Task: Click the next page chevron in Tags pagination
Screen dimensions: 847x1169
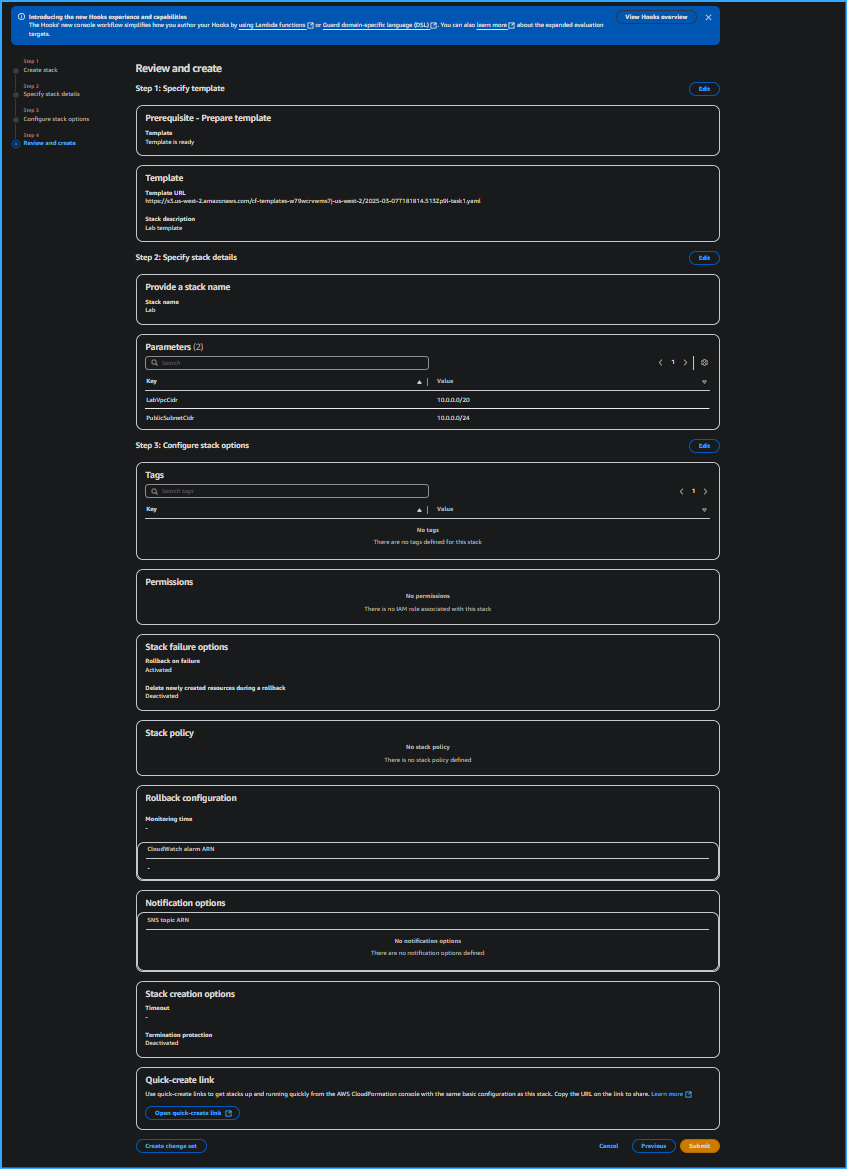Action: (705, 491)
